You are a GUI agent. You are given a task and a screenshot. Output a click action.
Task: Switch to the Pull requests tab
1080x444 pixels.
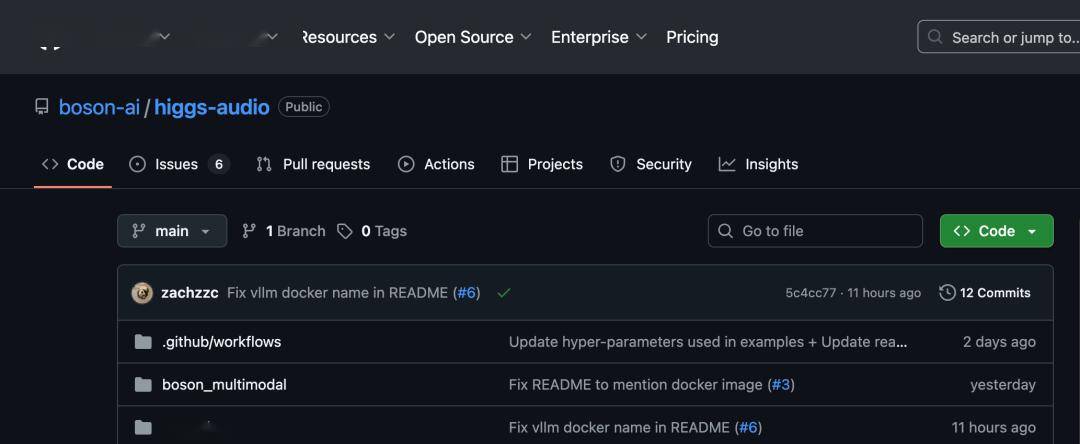click(313, 164)
